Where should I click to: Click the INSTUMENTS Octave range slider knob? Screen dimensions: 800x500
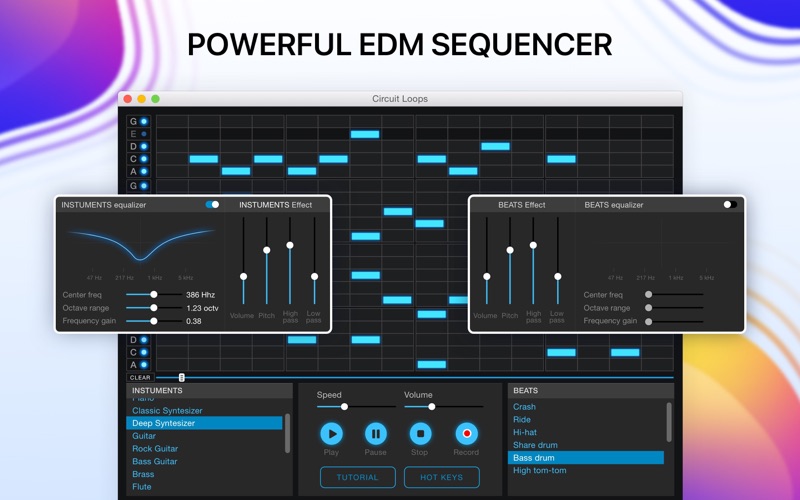click(154, 308)
